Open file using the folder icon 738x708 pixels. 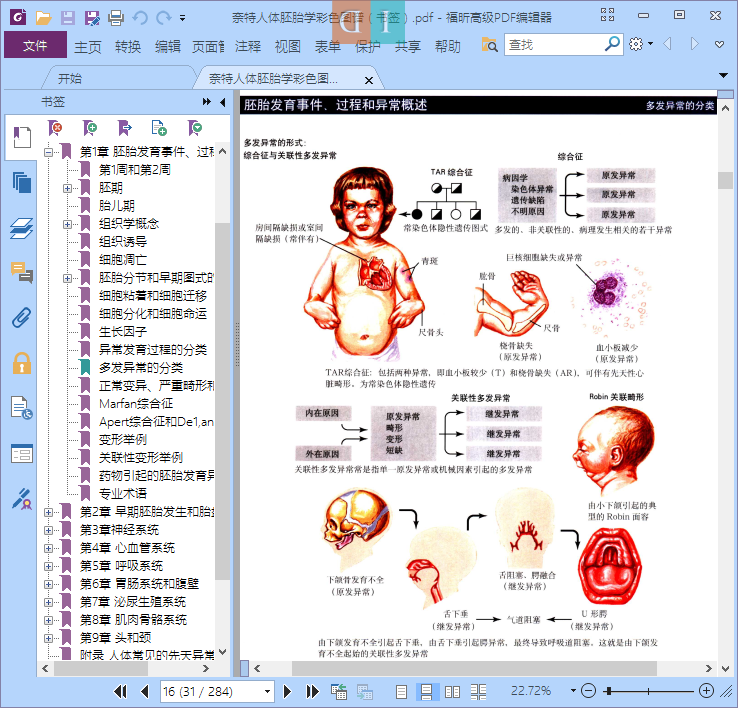tap(43, 18)
